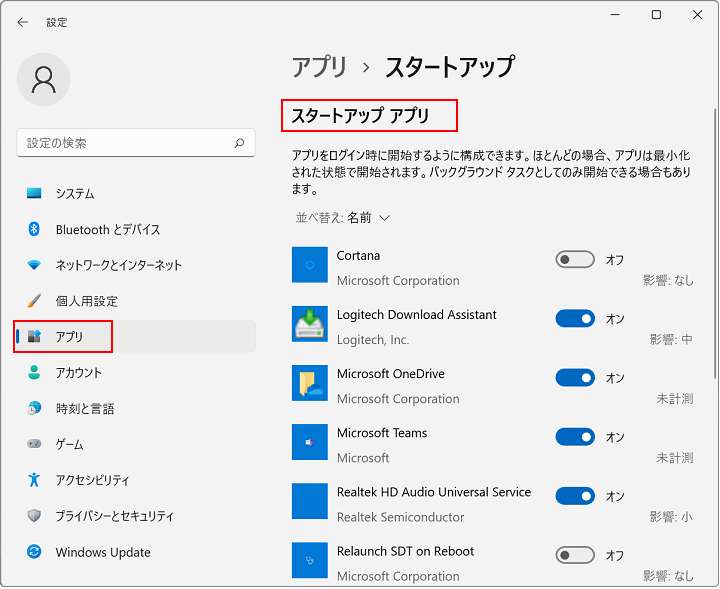Open プライバシーとセキュリティ settings page

click(x=114, y=516)
